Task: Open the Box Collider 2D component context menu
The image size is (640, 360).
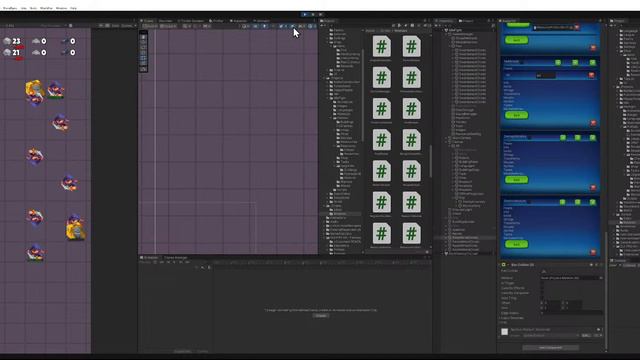Action: (601, 265)
